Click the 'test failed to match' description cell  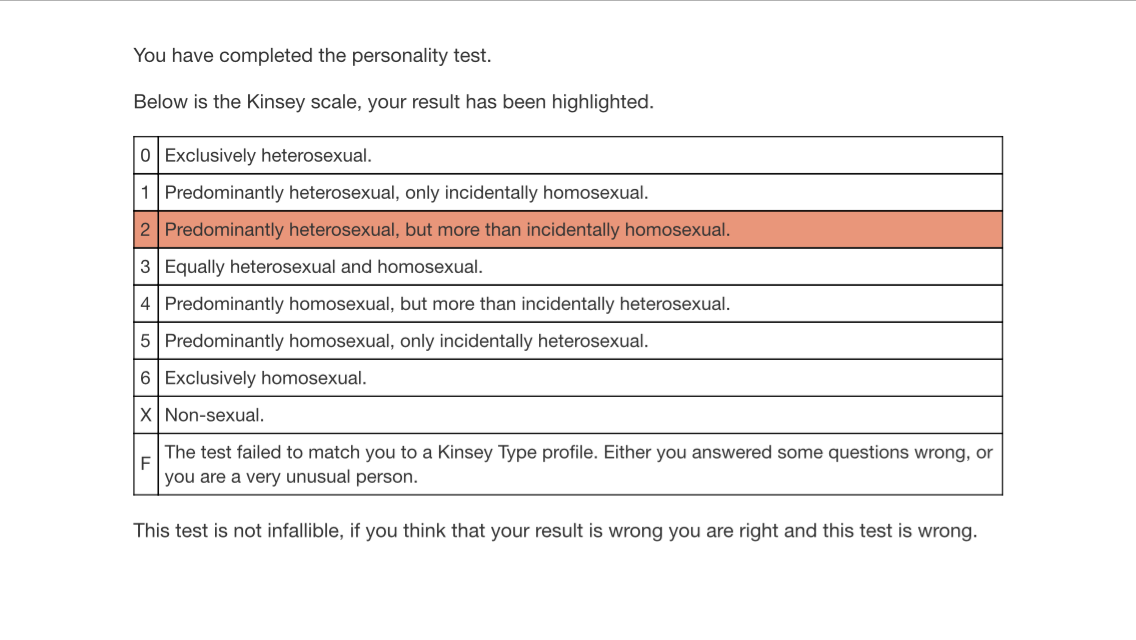(x=578, y=464)
